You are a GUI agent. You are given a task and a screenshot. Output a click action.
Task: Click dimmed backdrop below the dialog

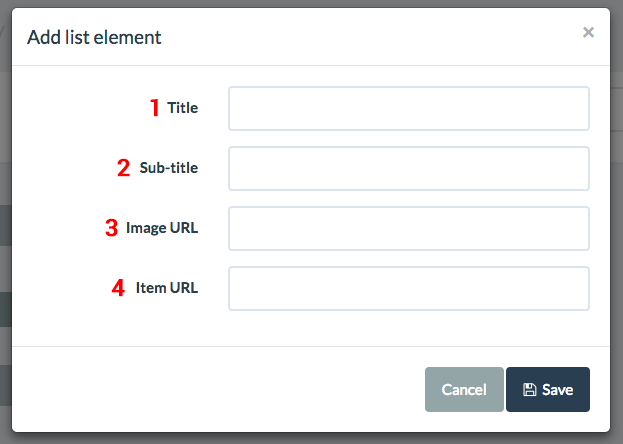pyautogui.click(x=300, y=439)
